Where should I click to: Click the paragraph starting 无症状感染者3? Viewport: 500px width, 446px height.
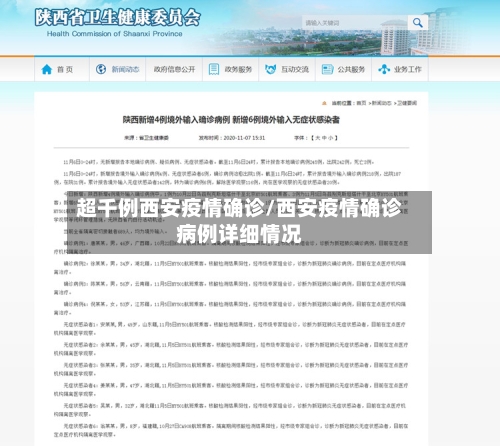point(231,369)
